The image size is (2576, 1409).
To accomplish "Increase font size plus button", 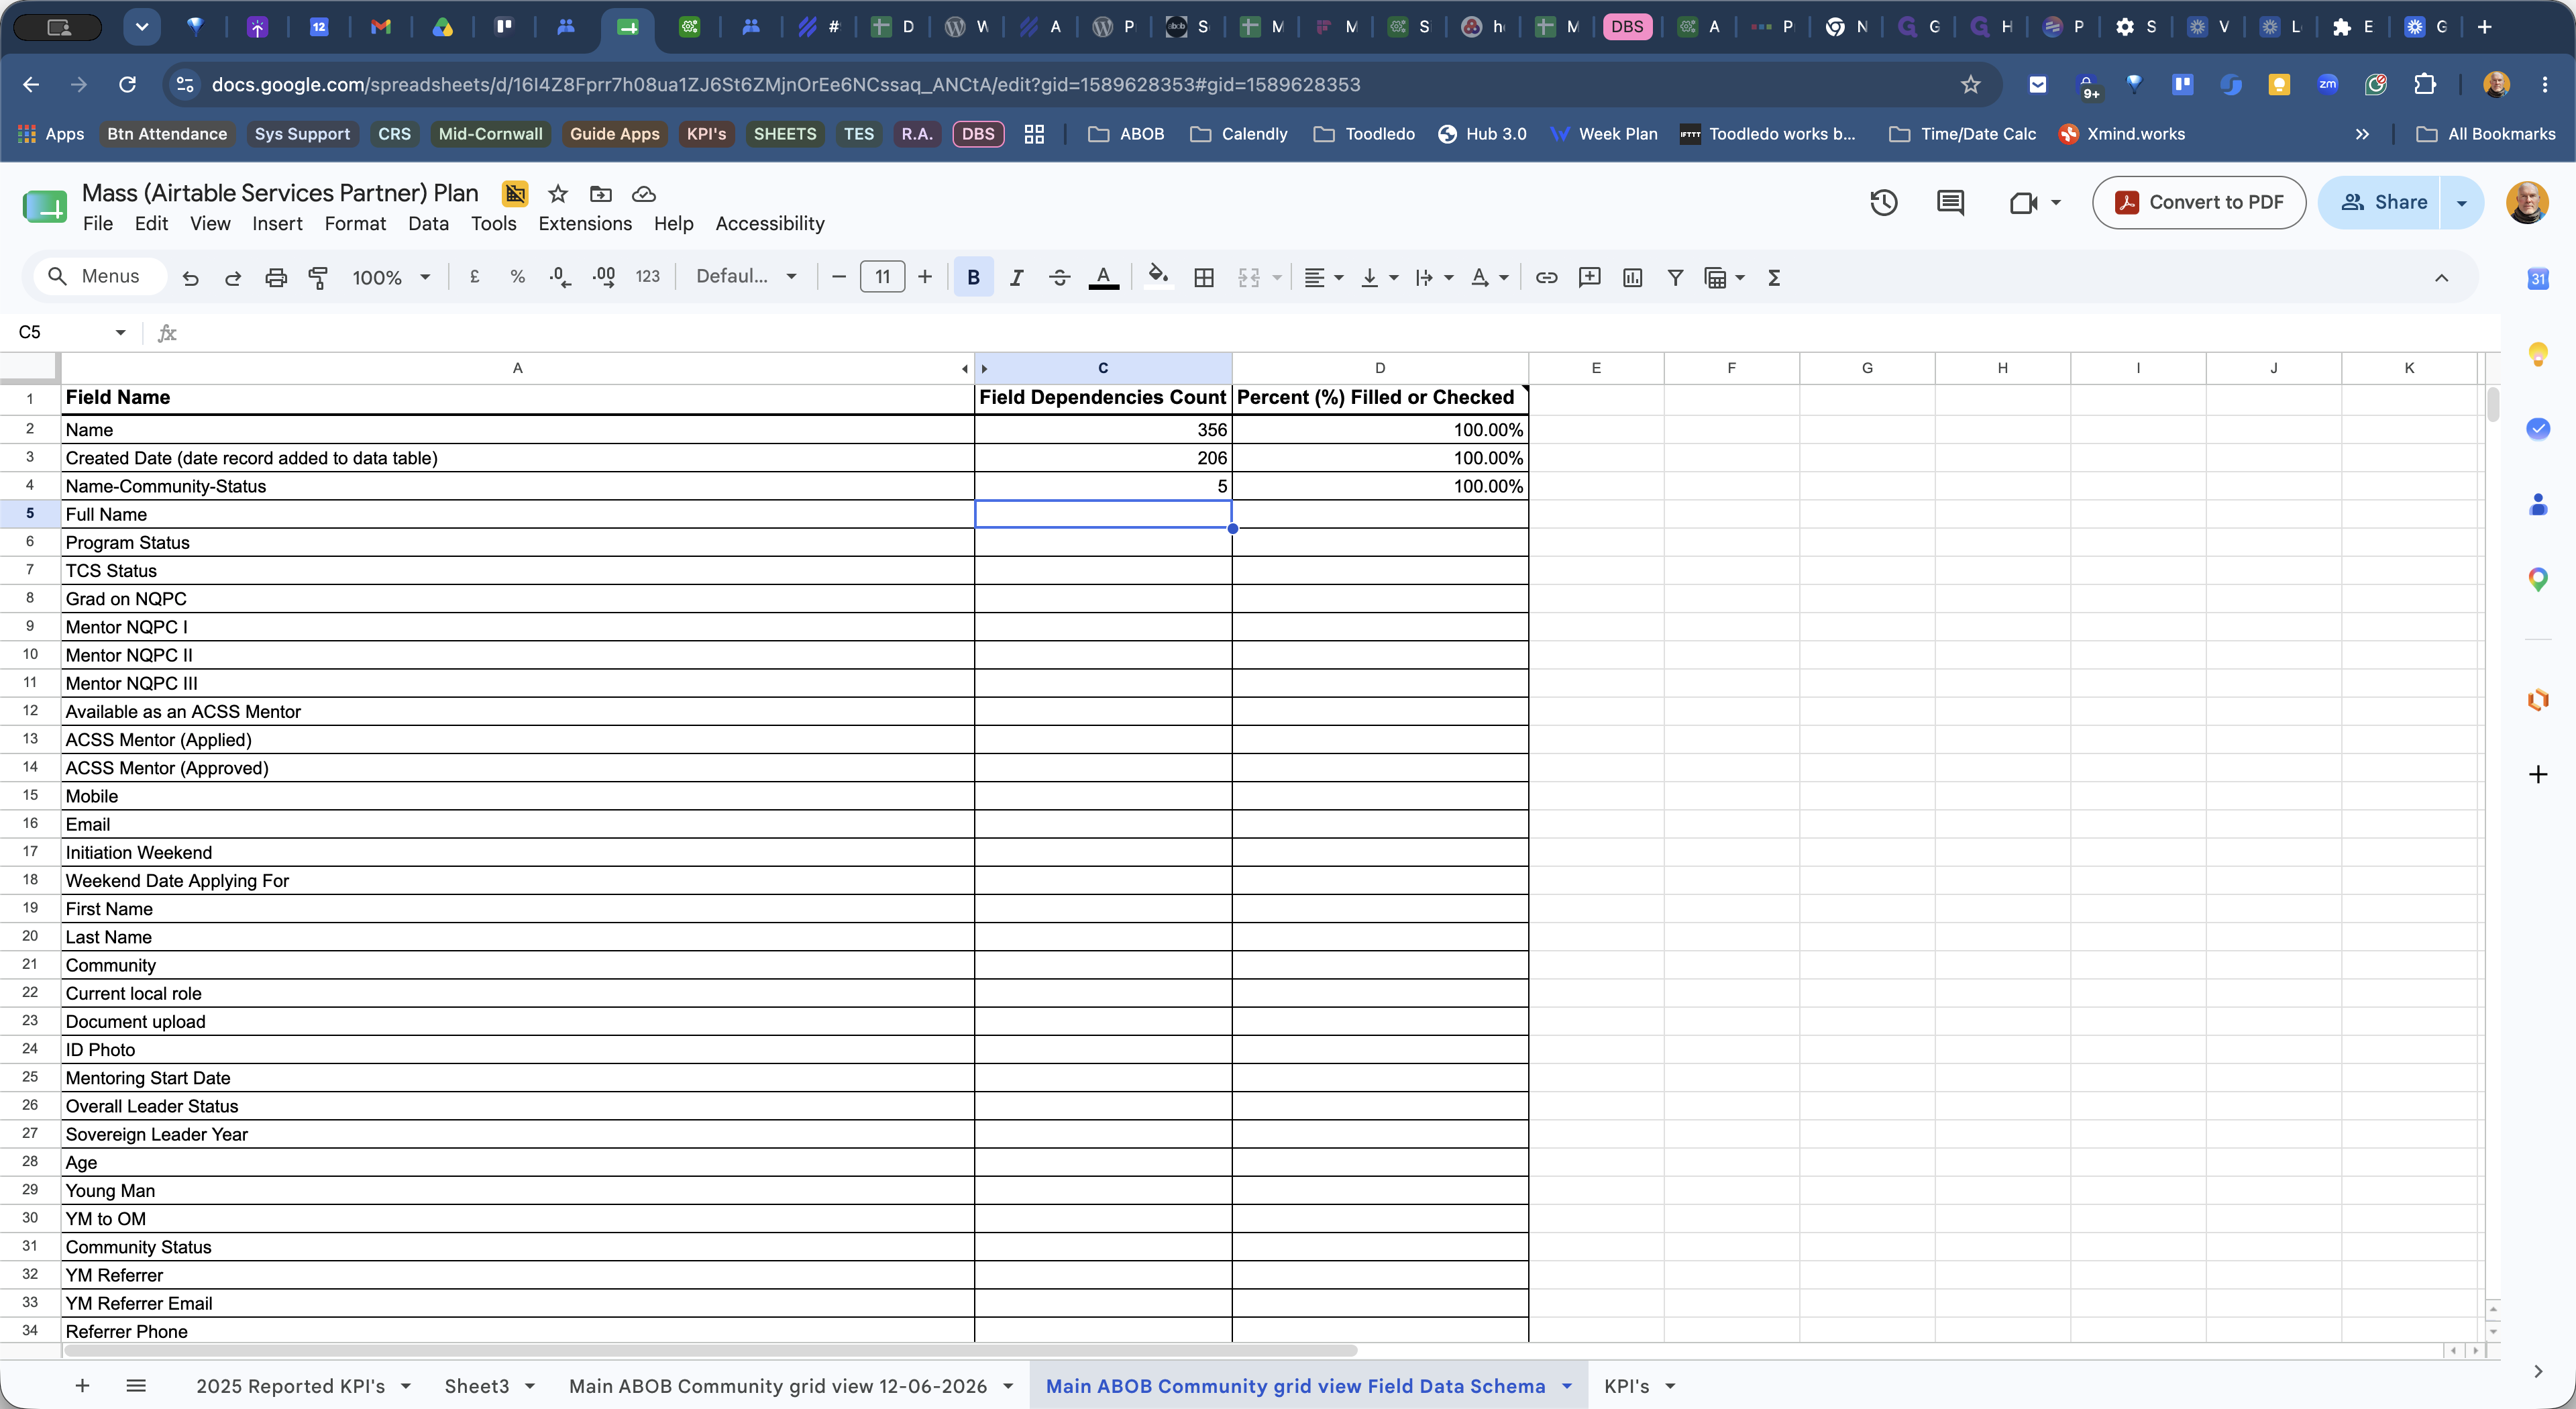I will (x=925, y=277).
